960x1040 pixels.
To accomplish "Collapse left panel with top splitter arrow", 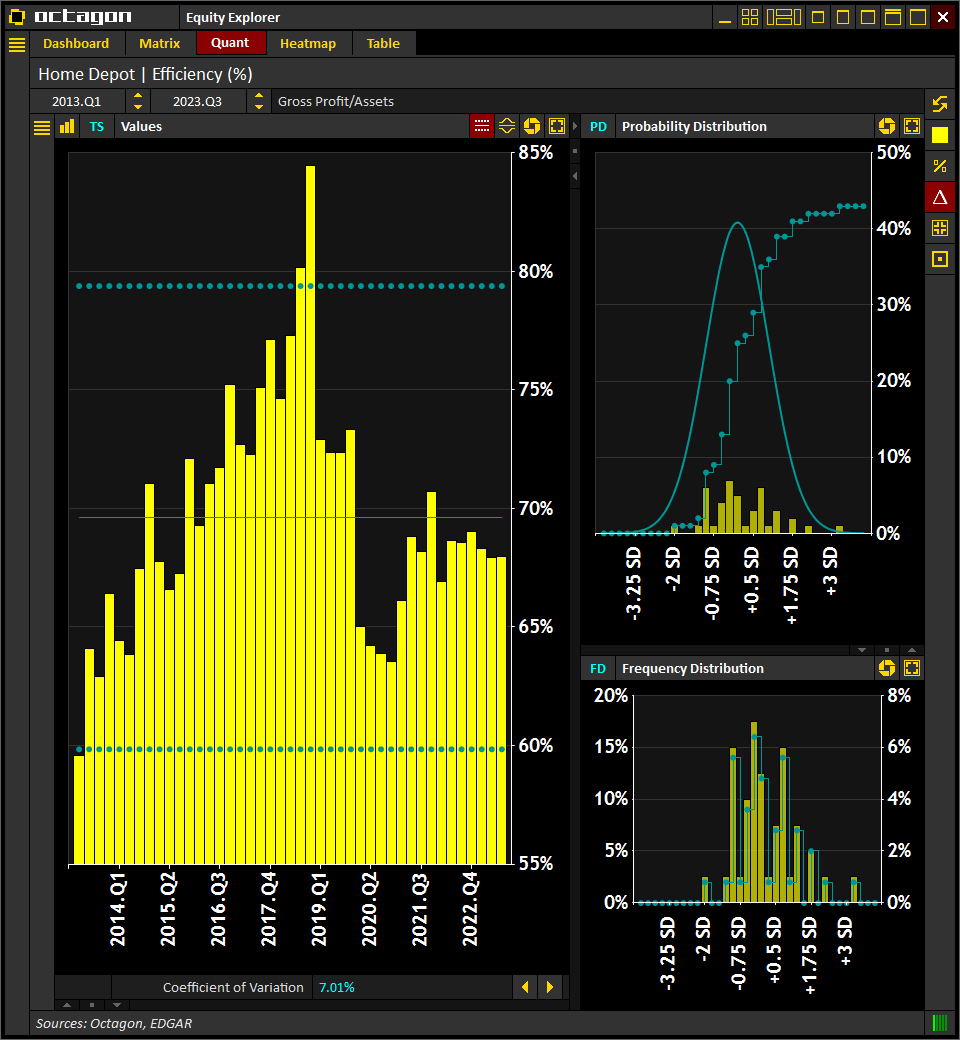I will tap(575, 126).
